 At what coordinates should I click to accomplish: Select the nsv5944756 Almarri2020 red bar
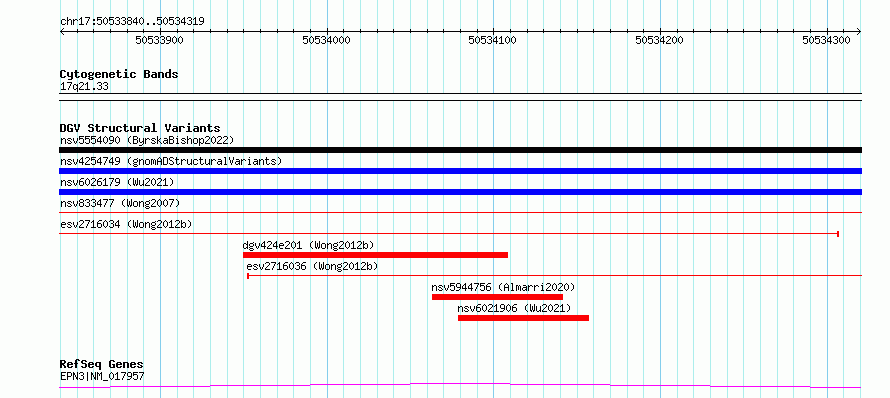(497, 297)
